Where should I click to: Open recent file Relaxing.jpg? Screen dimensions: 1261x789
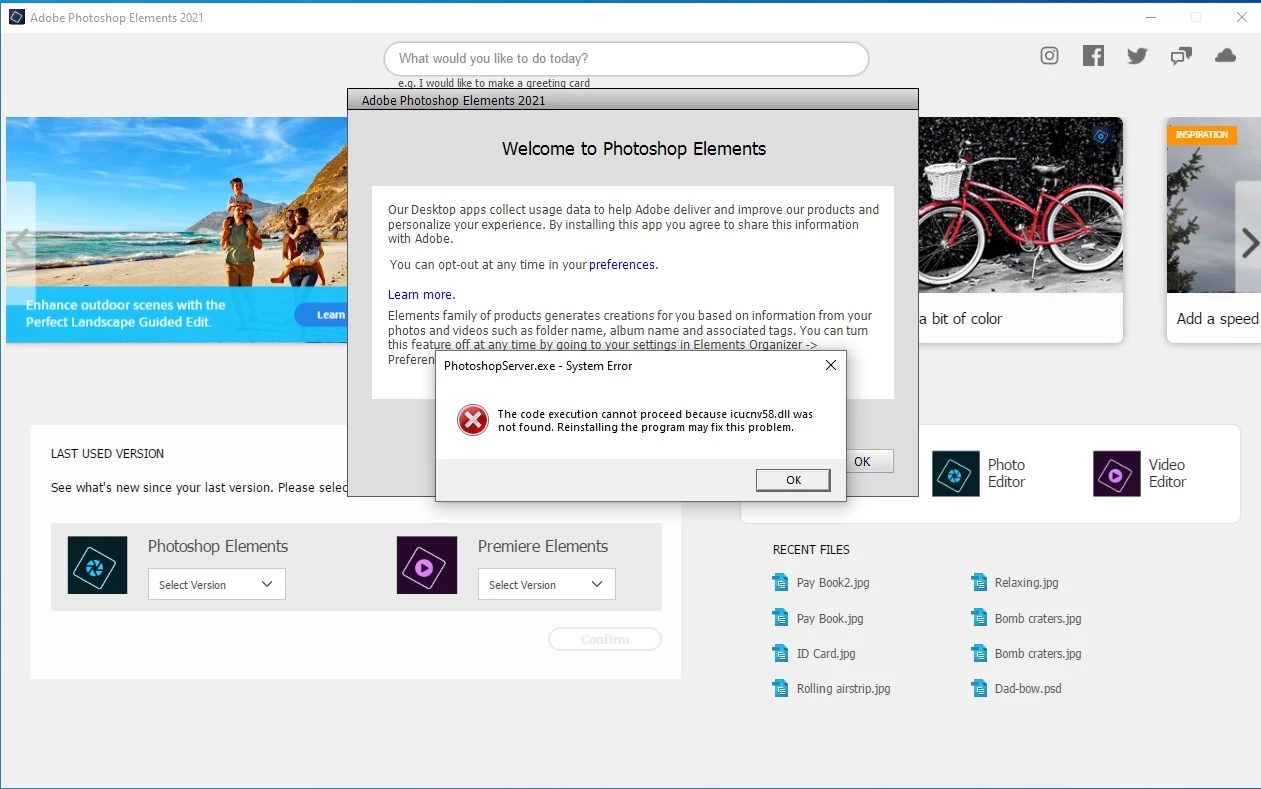pos(1026,583)
